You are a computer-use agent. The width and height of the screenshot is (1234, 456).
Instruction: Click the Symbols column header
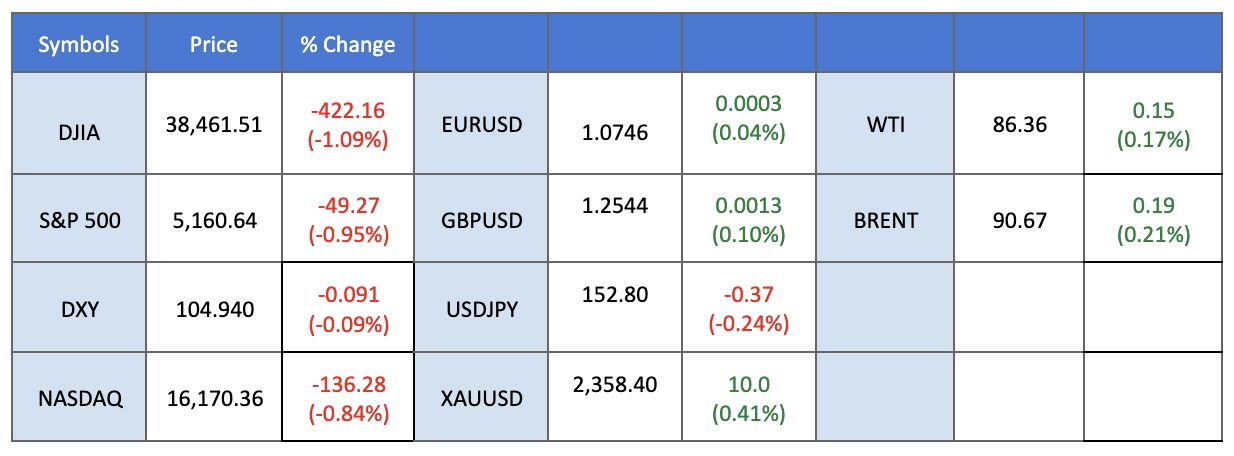pyautogui.click(x=79, y=44)
